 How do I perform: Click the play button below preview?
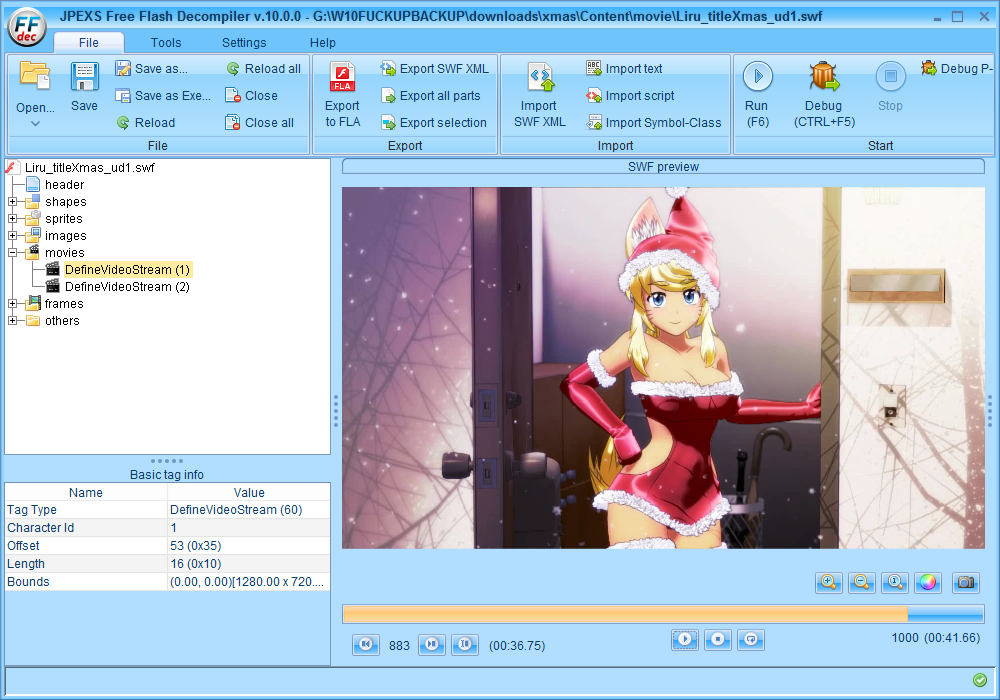click(685, 639)
